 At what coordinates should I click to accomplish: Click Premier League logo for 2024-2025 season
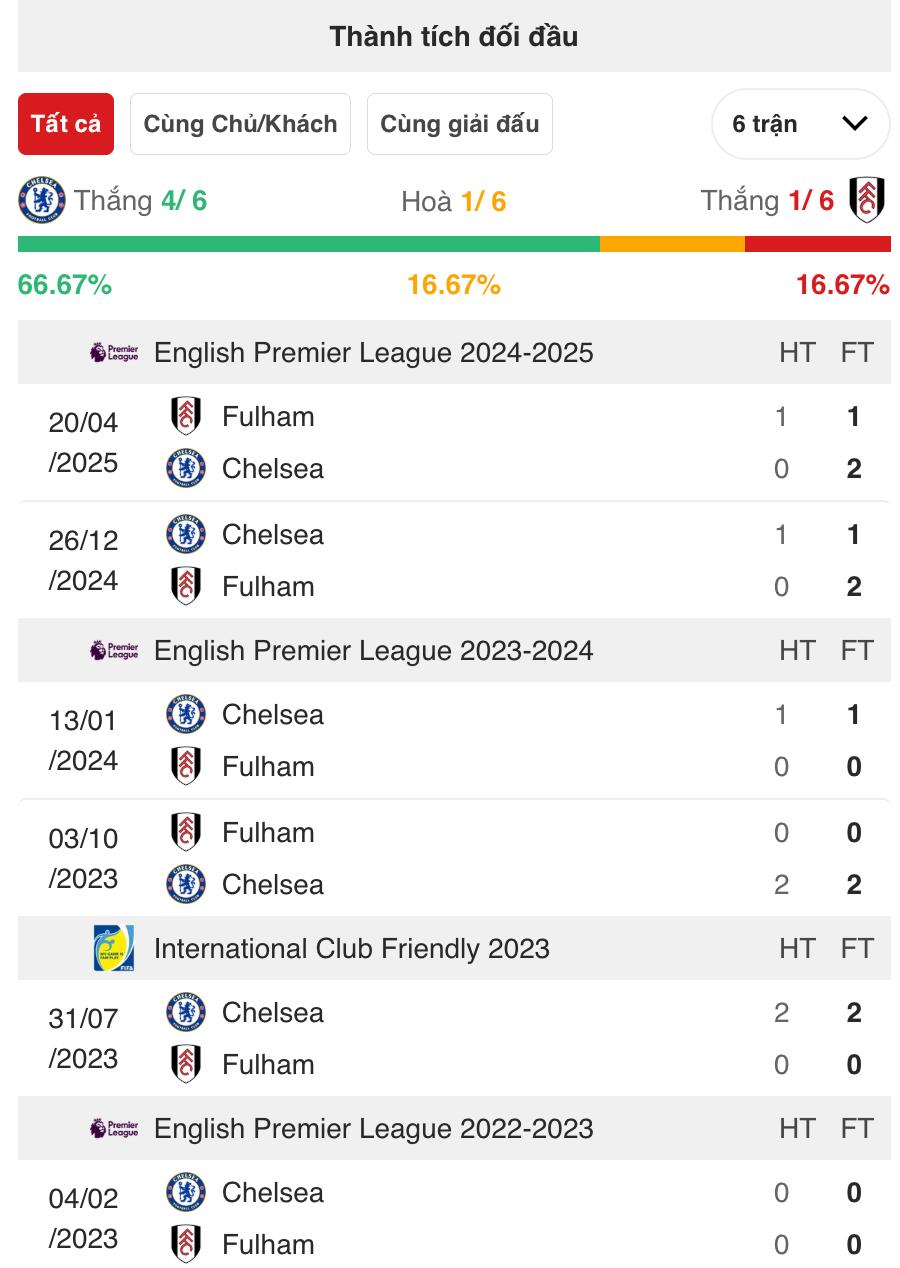114,352
